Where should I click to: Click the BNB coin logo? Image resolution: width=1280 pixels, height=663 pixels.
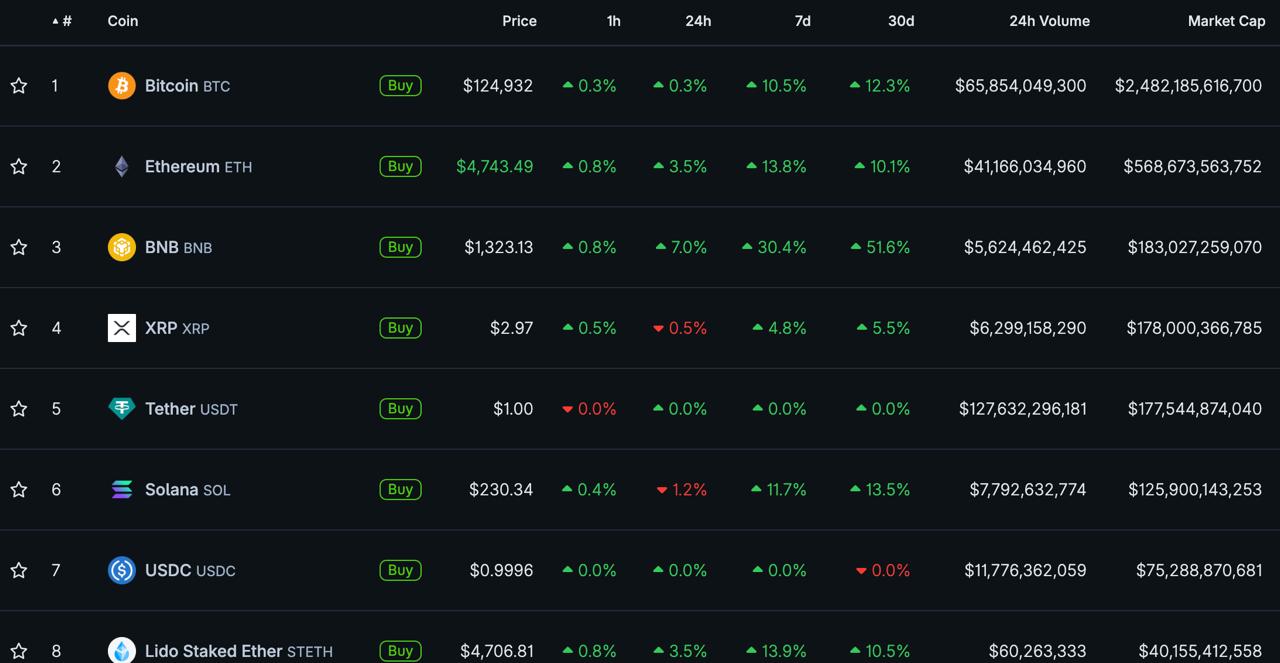tap(121, 247)
